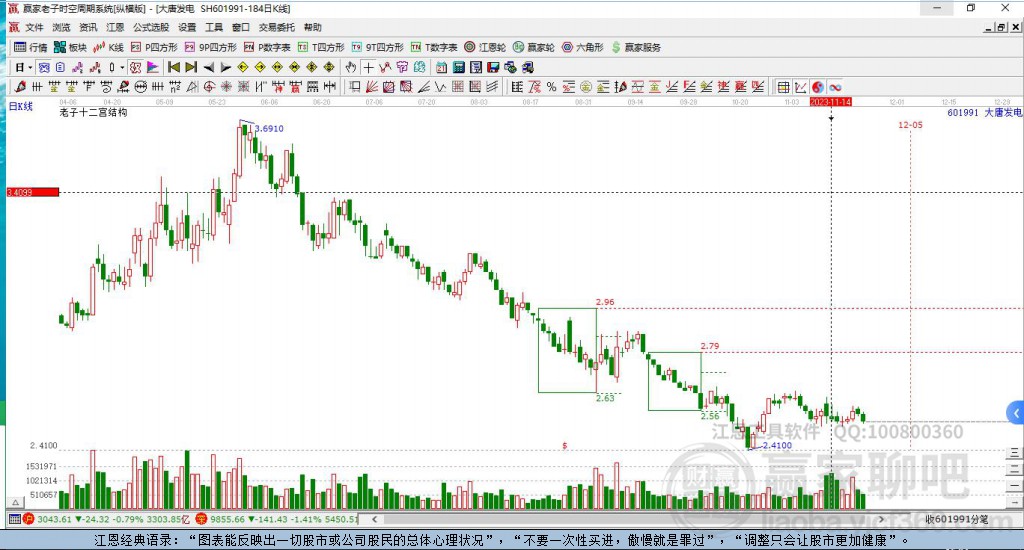This screenshot has height=550, width=1024.
Task: Open the 设置 menu
Action: pyautogui.click(x=187, y=27)
